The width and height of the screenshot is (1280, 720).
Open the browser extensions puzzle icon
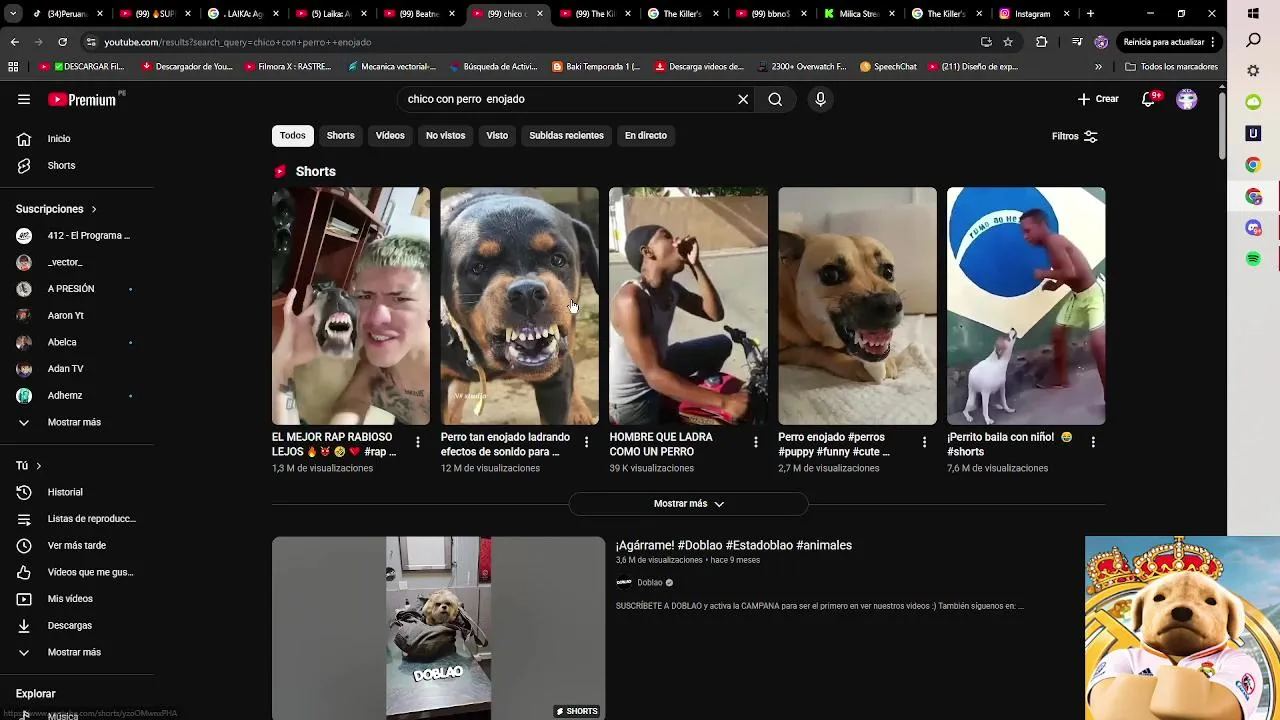[1041, 42]
